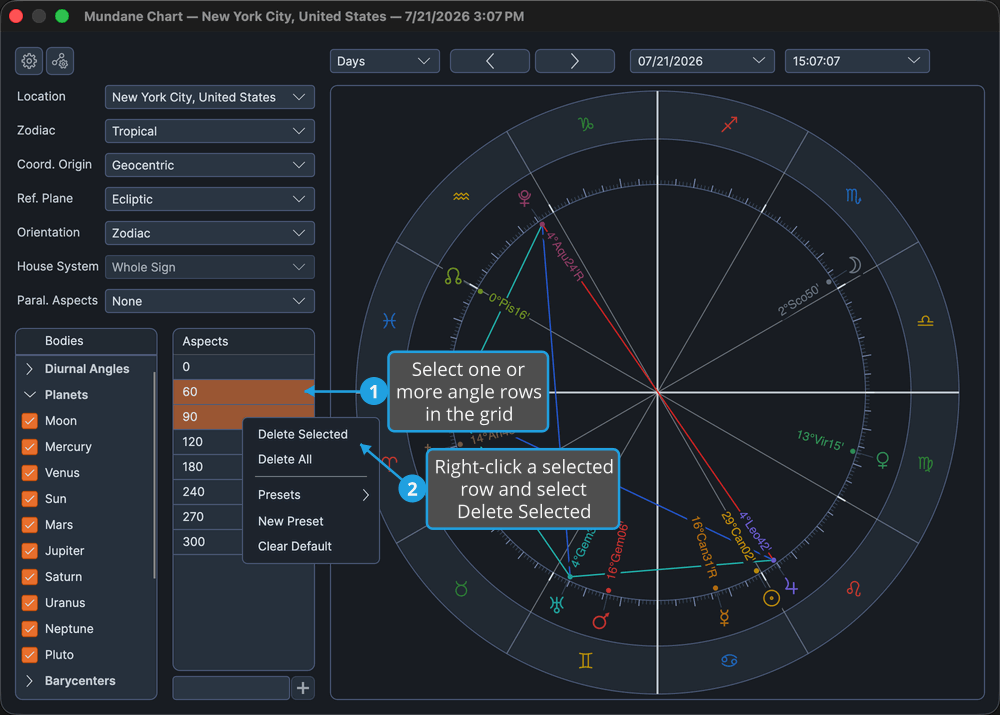Viewport: 1000px width, 715px height.
Task: Open the Location dropdown
Action: tap(210, 97)
